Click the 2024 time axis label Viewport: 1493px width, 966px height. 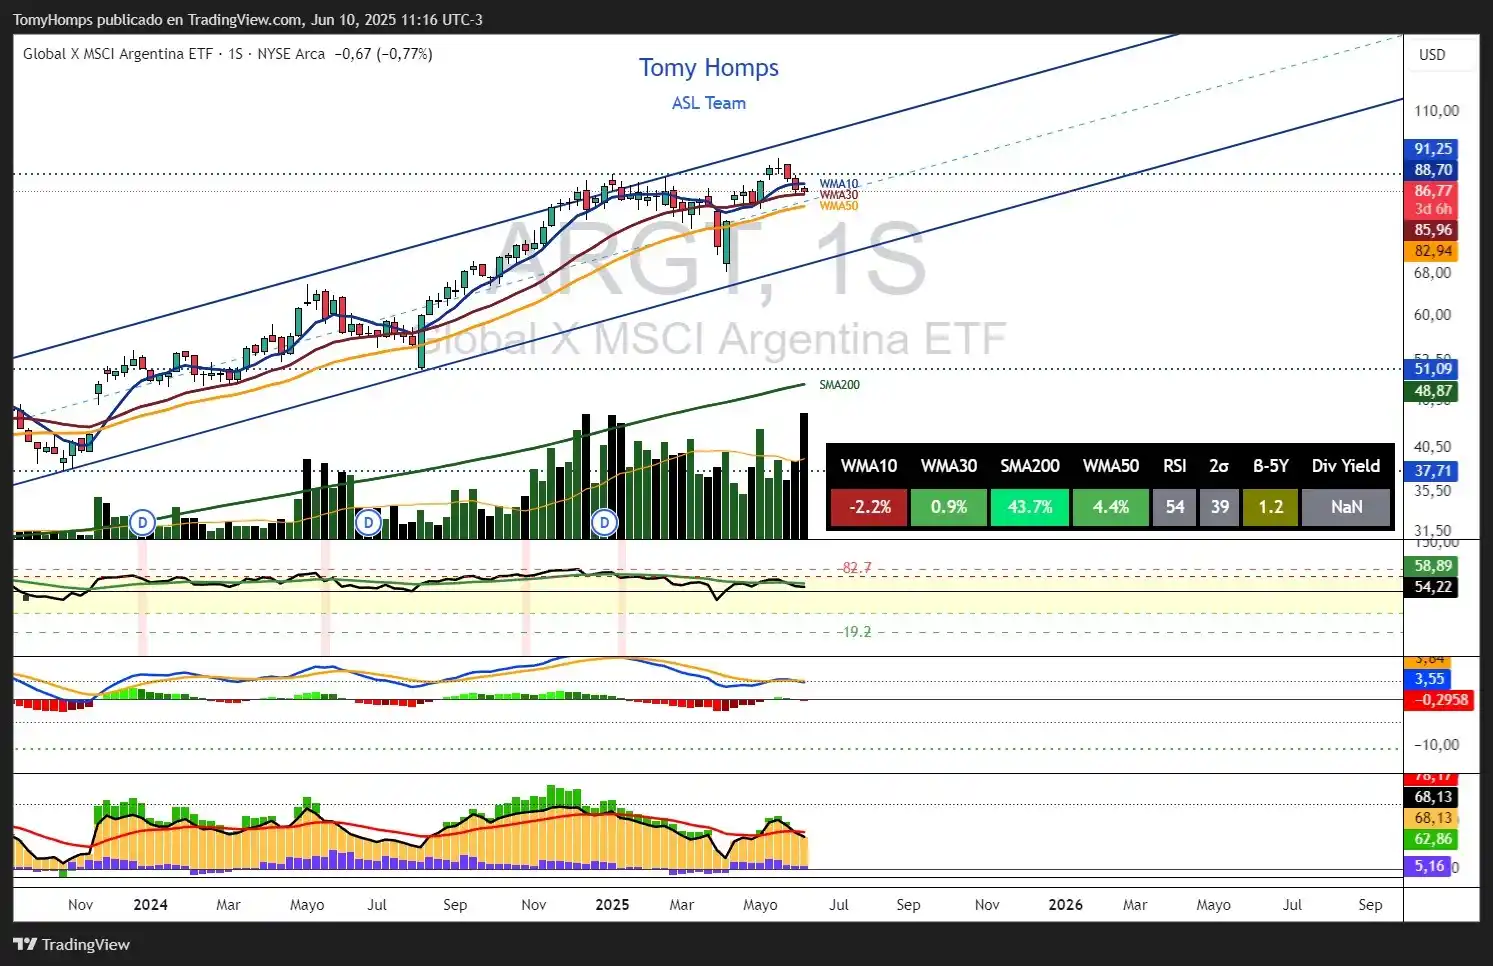click(151, 905)
